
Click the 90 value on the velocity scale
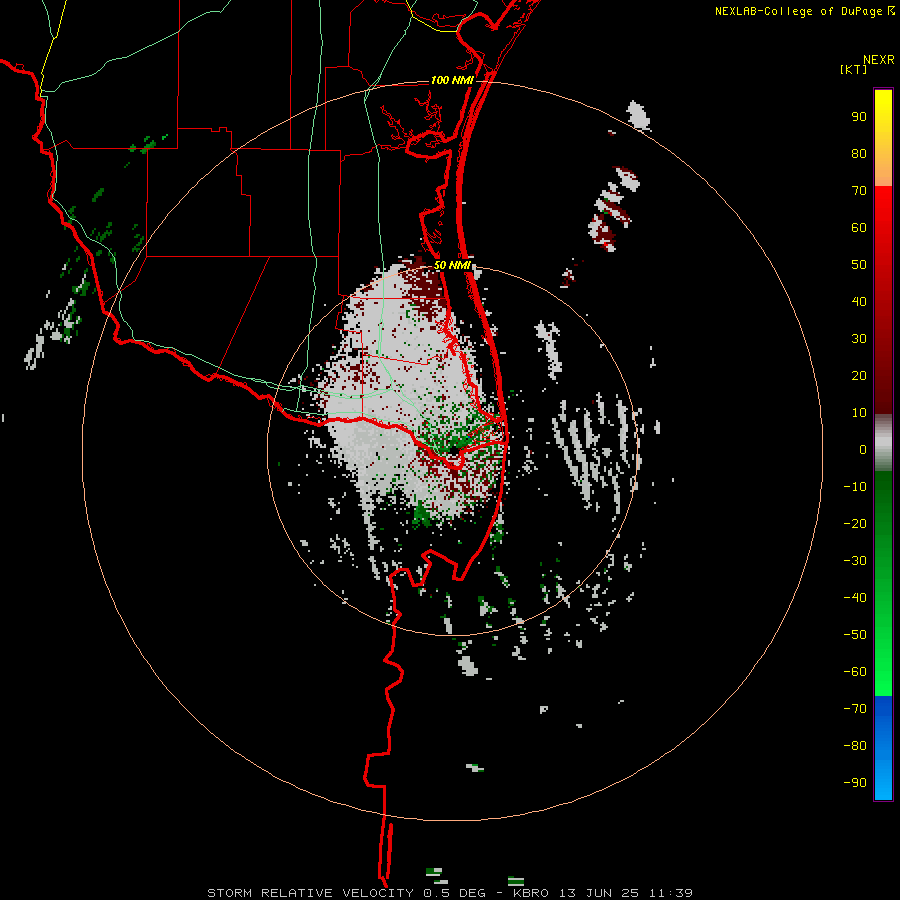click(859, 117)
